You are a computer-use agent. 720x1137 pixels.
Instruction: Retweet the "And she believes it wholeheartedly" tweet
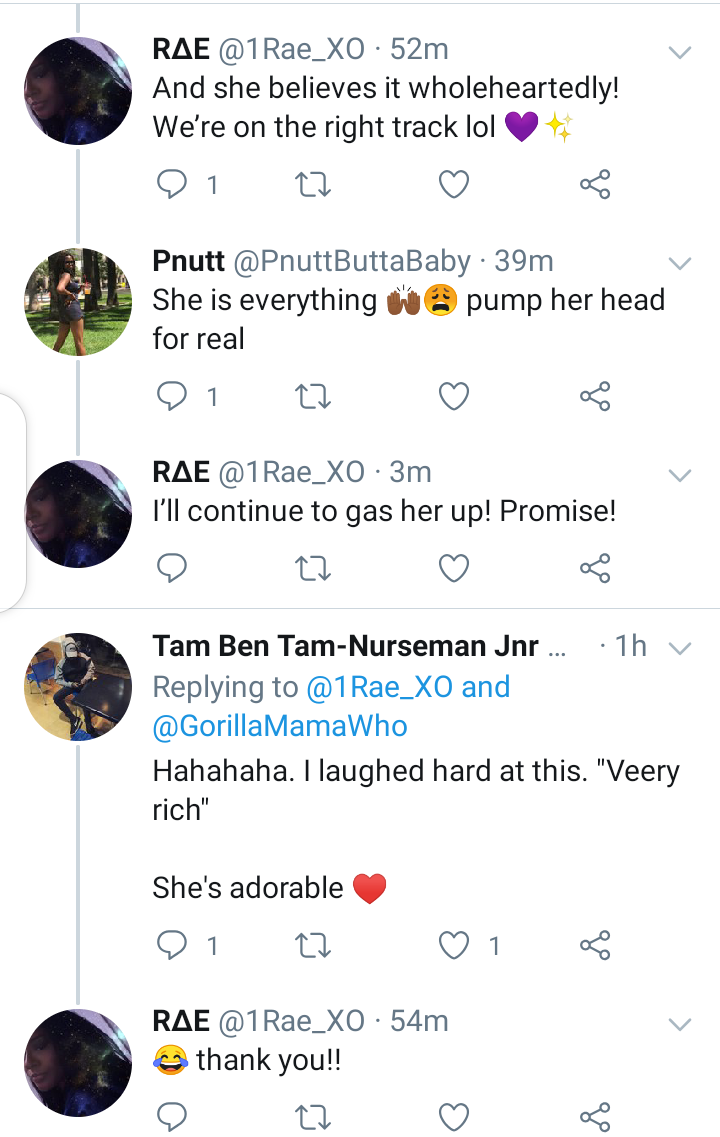(x=314, y=184)
